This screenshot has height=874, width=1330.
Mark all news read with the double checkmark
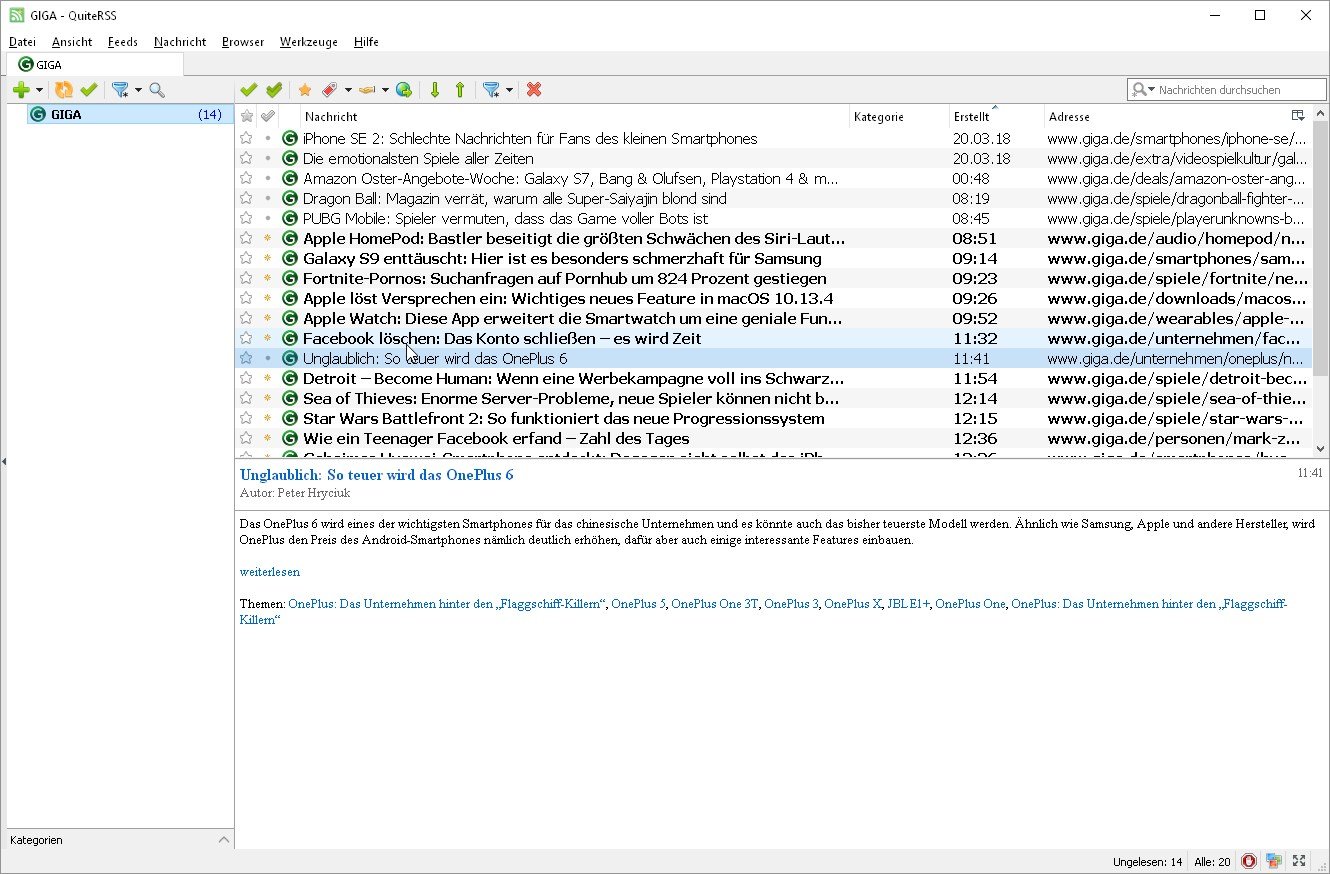pyautogui.click(x=274, y=89)
